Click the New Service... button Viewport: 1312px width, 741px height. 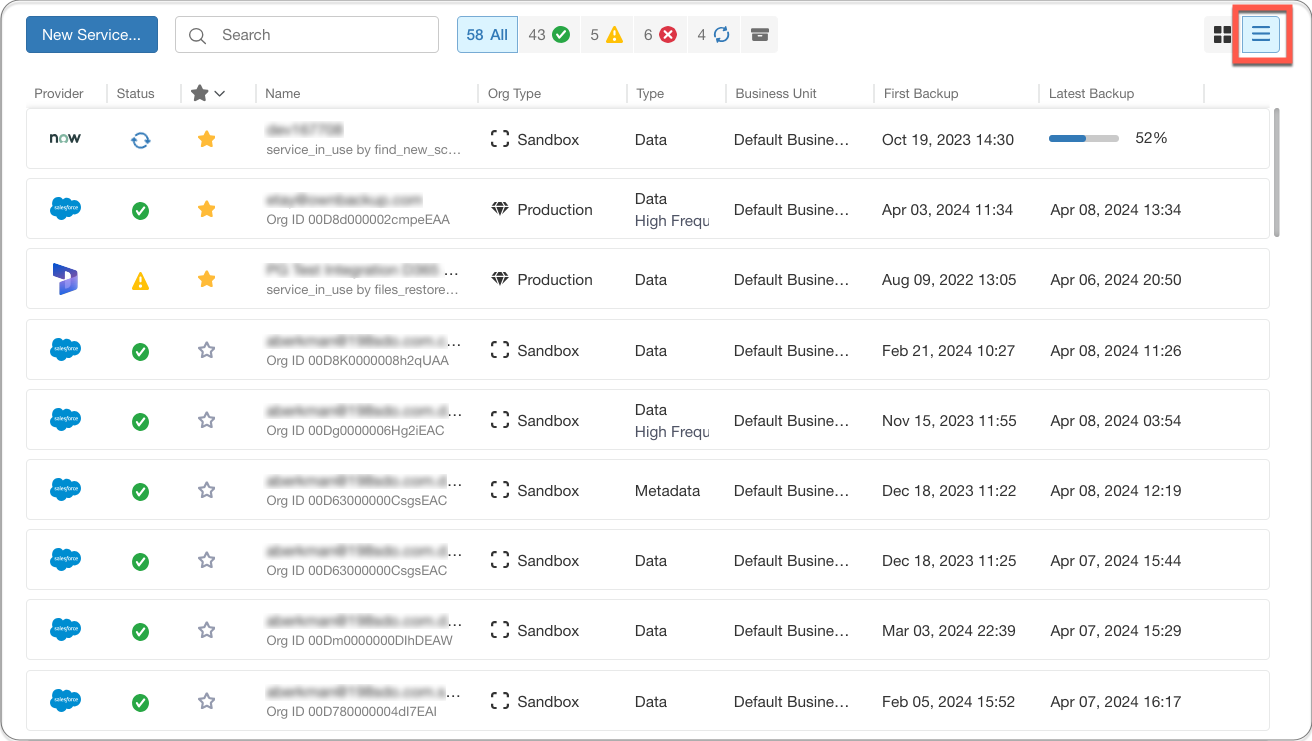[92, 35]
